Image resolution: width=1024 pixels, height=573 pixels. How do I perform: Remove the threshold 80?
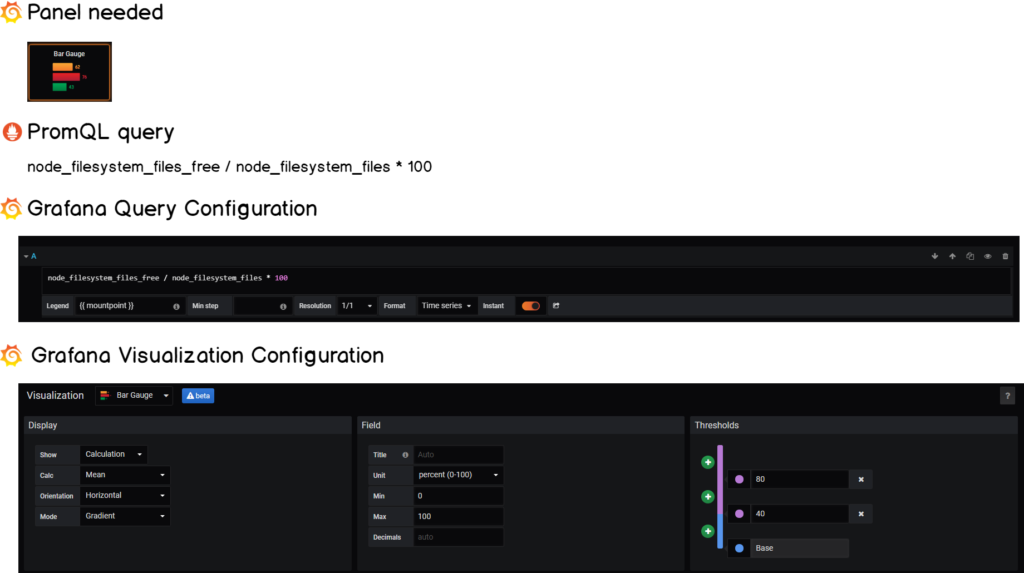[861, 480]
